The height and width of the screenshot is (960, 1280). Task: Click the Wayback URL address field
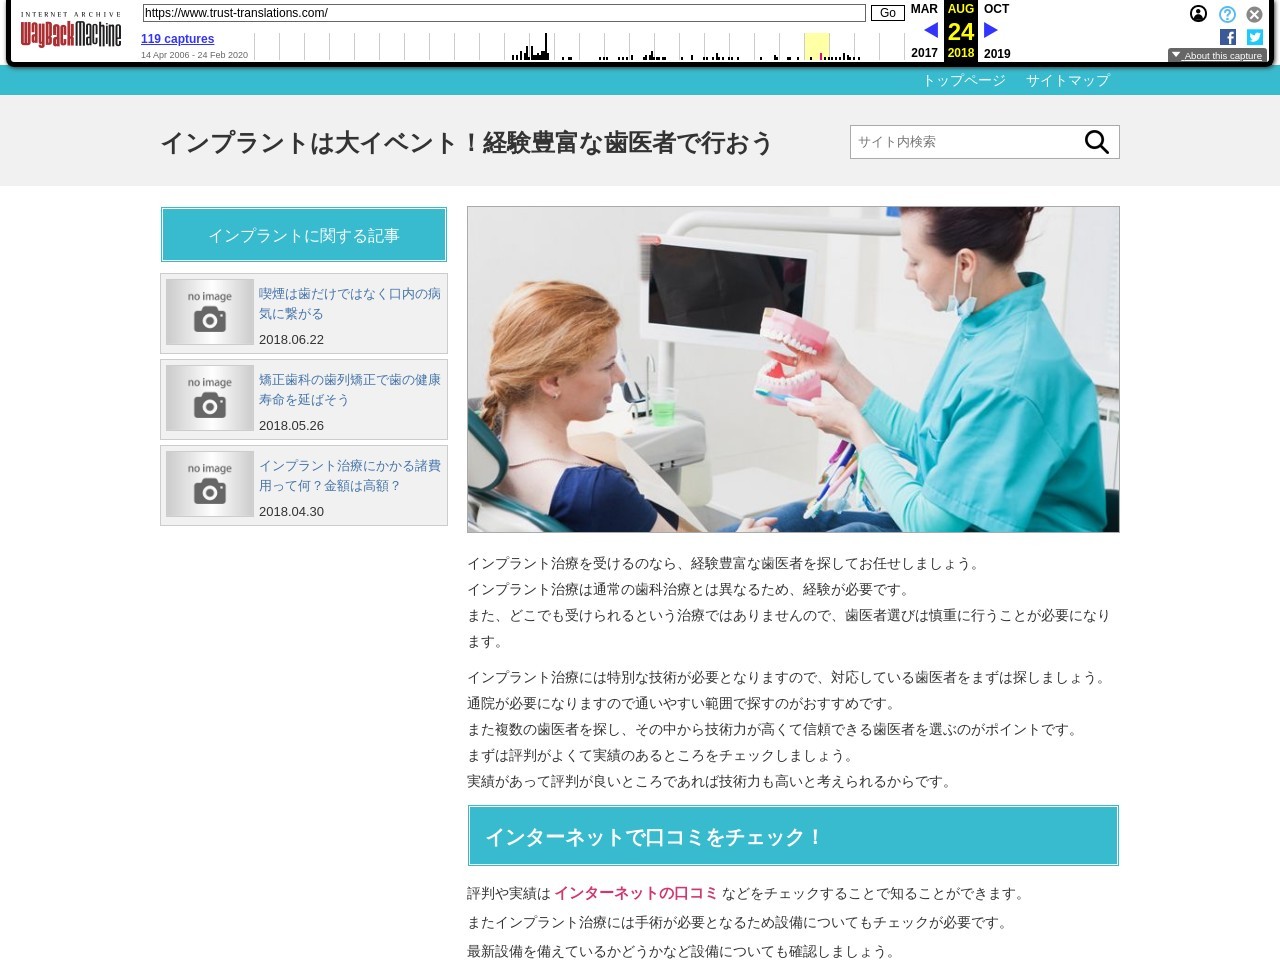pos(503,13)
